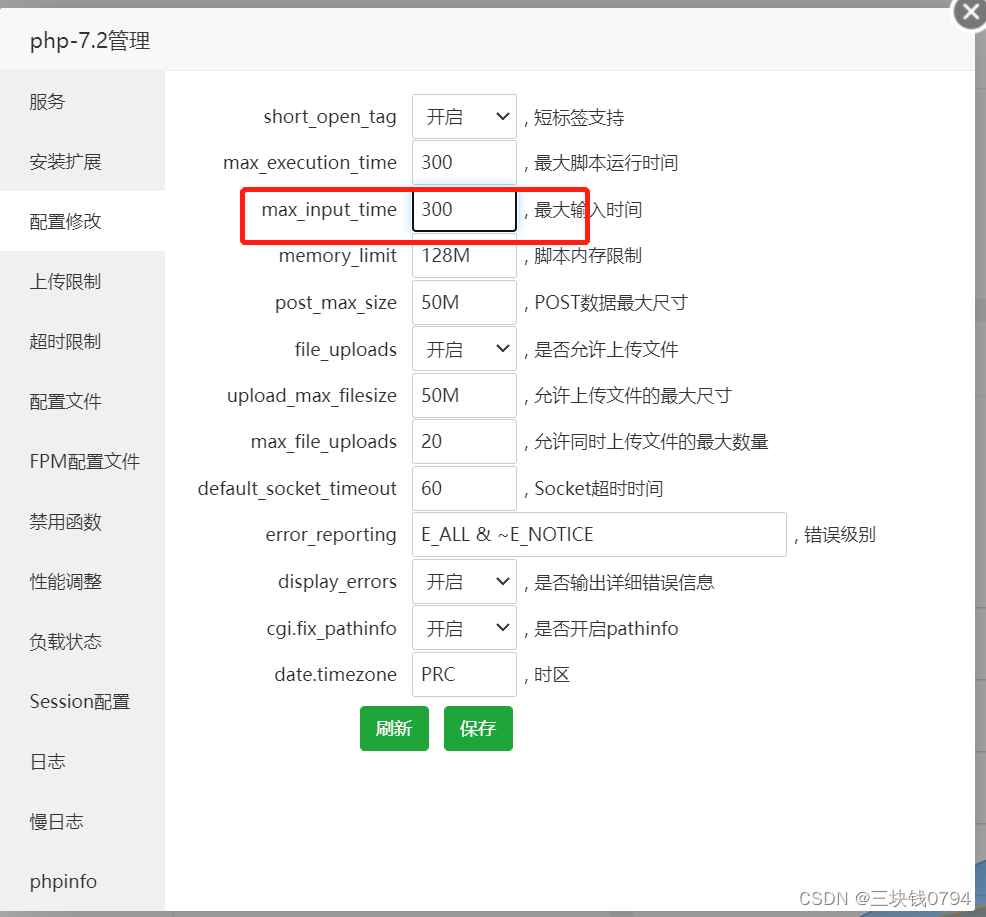The image size is (986, 917).
Task: Open the display_errors dropdown
Action: tap(463, 581)
